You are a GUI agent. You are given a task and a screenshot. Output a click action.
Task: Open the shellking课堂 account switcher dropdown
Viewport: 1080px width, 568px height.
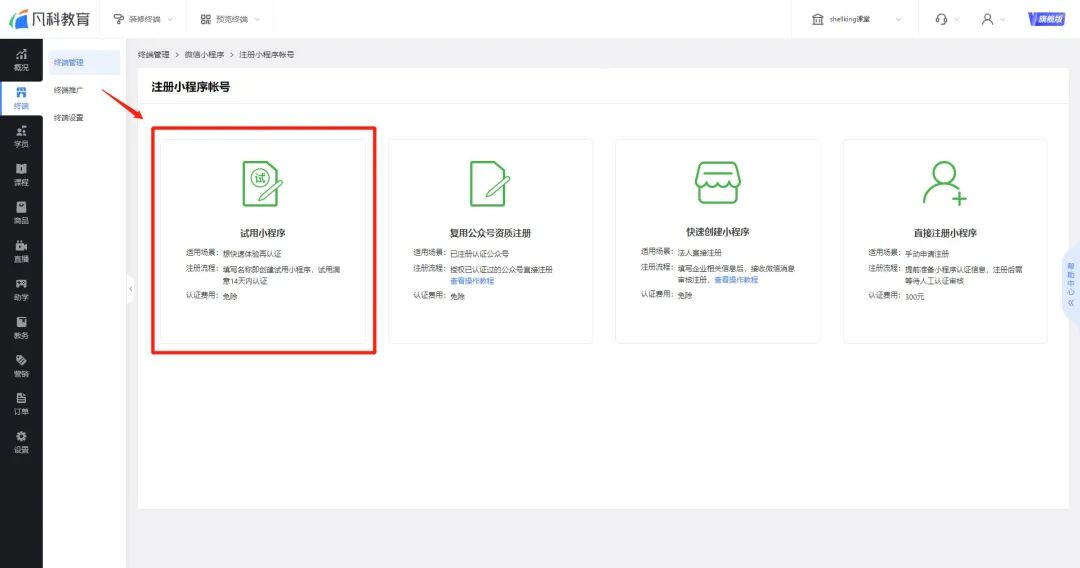pos(898,19)
